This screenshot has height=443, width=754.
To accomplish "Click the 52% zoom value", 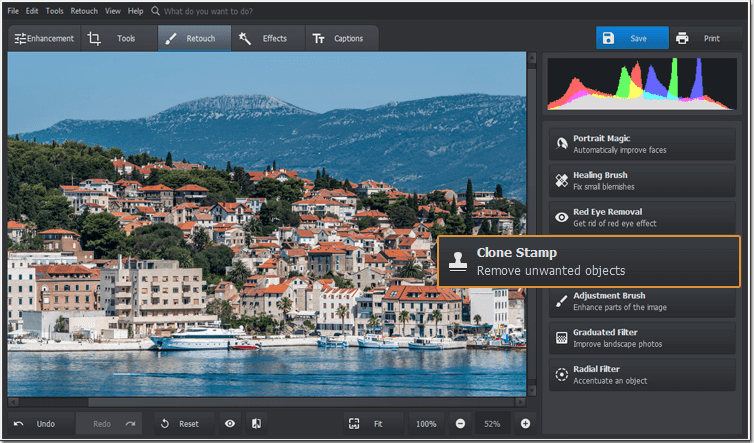I will click(492, 423).
